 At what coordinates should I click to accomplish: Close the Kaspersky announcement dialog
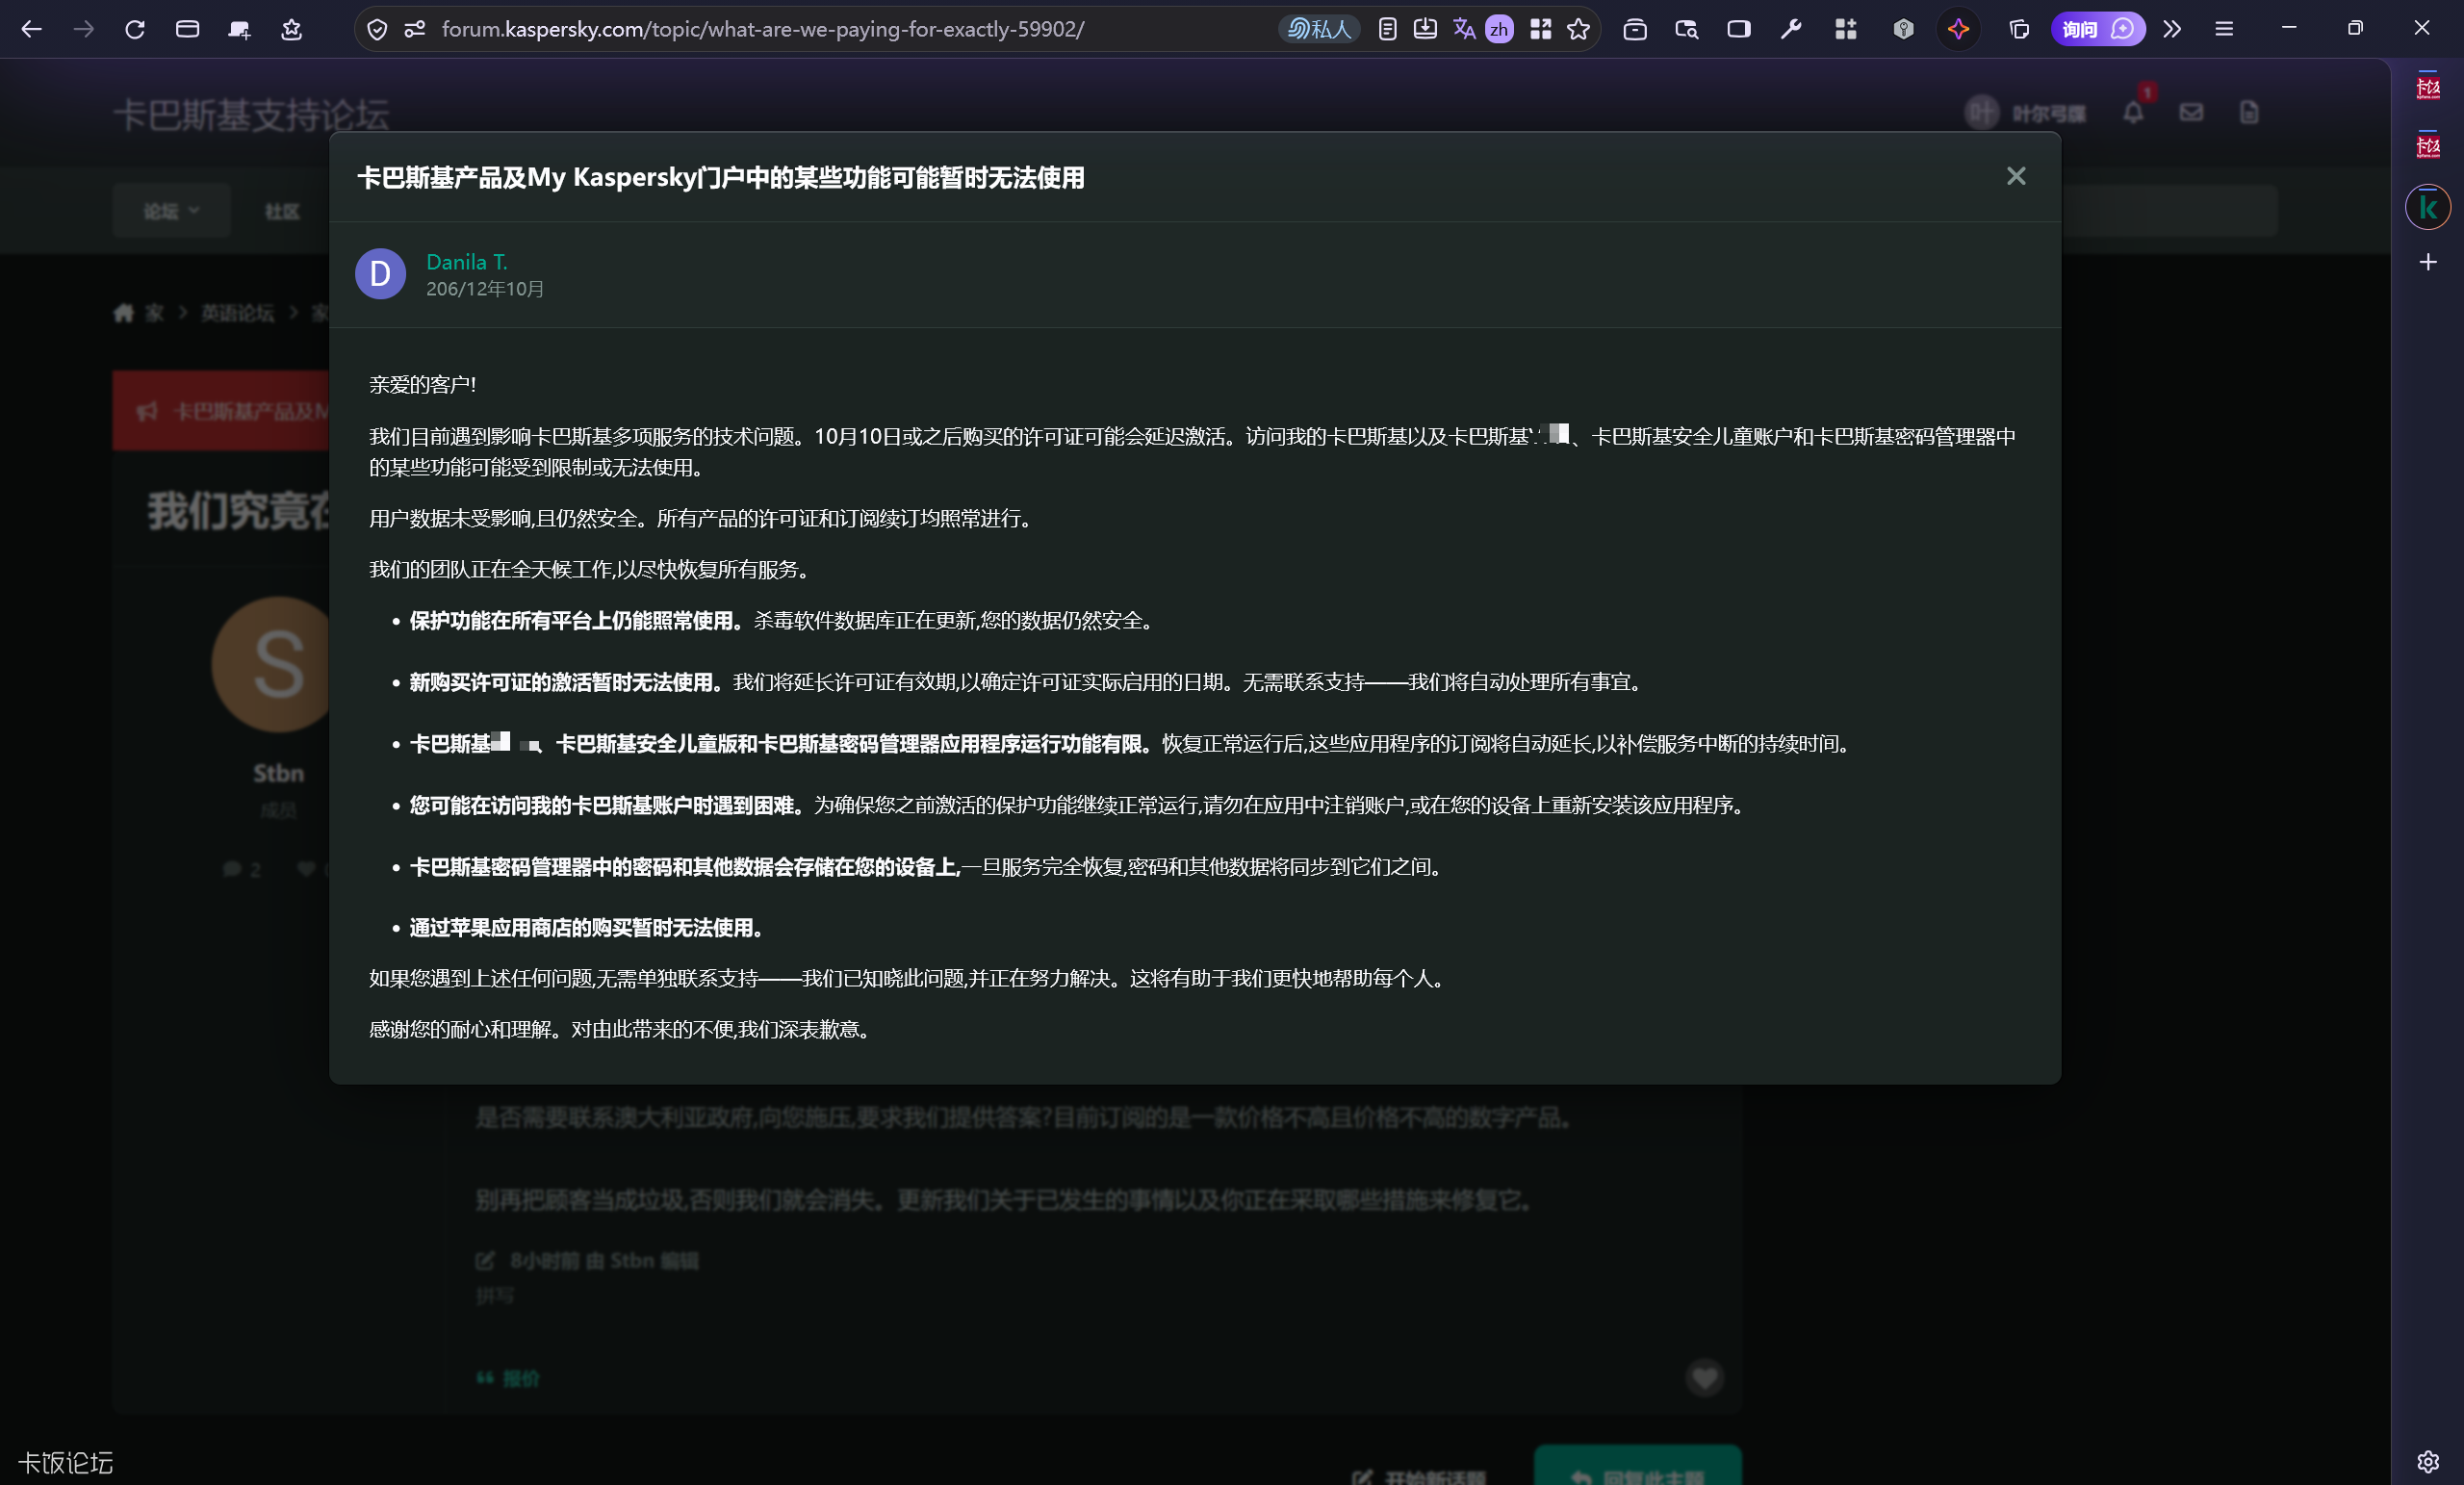tap(2016, 176)
